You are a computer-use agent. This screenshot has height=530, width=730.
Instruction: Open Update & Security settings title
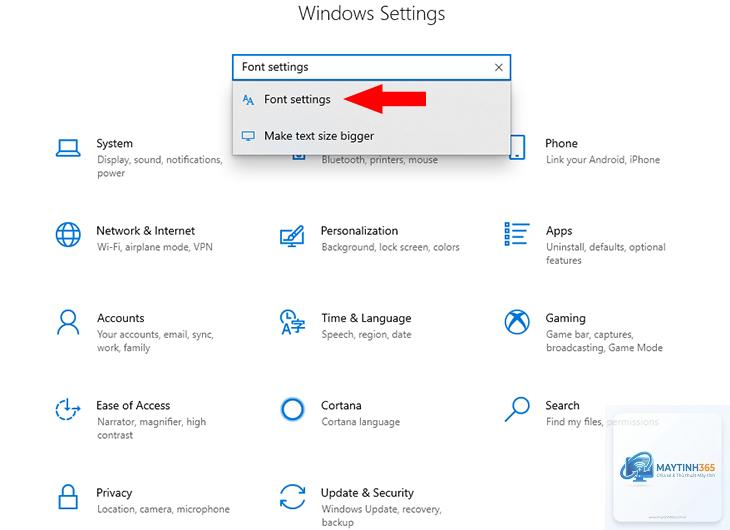pos(367,493)
